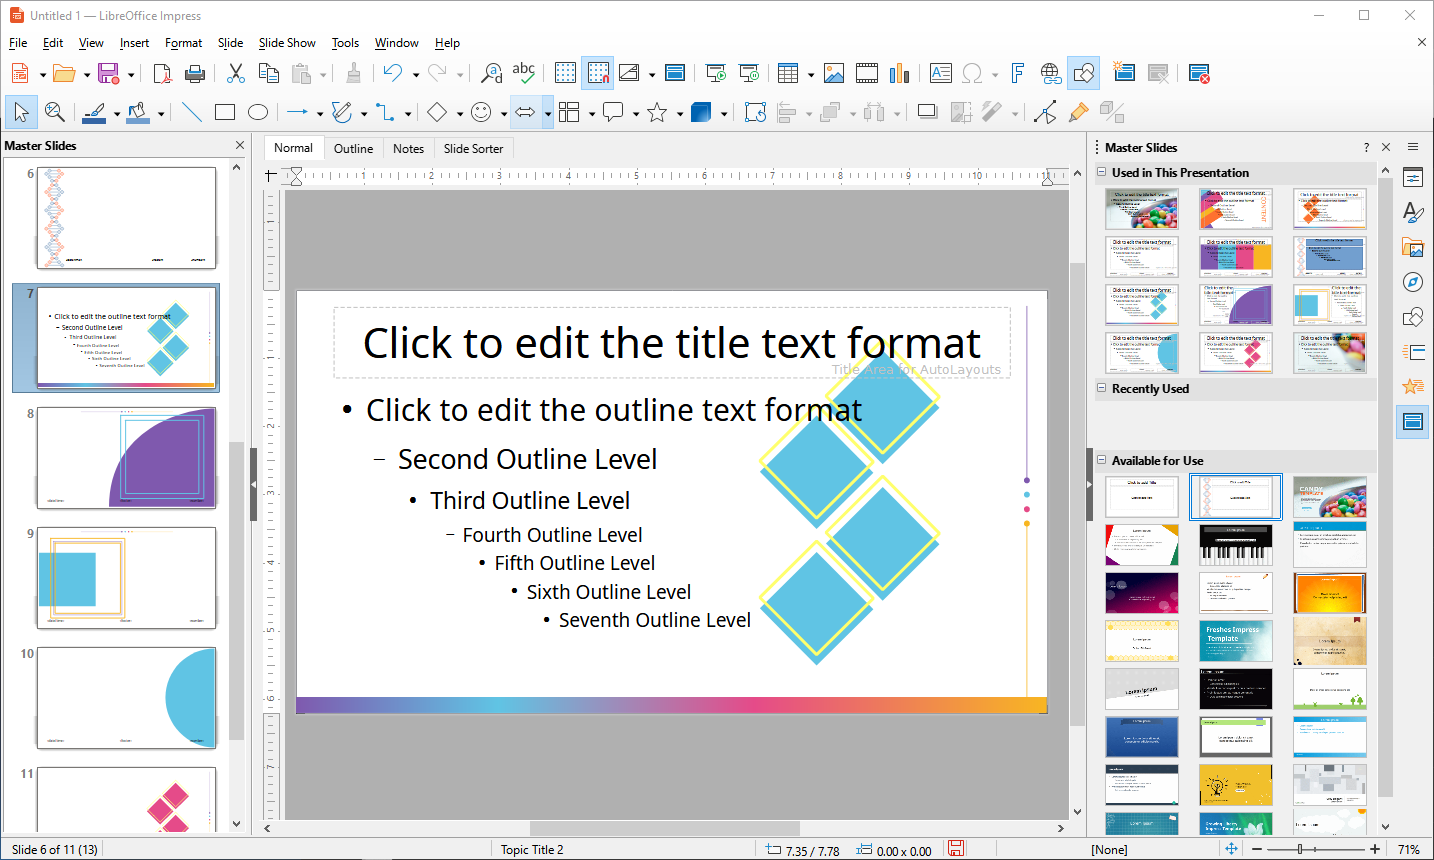Apply the Freshes Impress Template master
The height and width of the screenshot is (860, 1434).
tap(1236, 641)
